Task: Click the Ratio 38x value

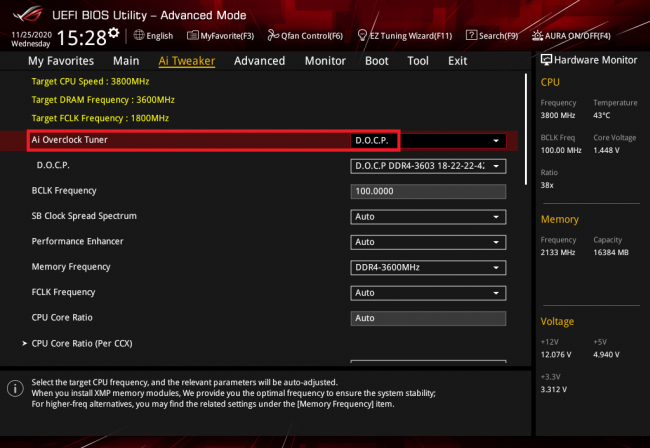Action: coord(547,185)
